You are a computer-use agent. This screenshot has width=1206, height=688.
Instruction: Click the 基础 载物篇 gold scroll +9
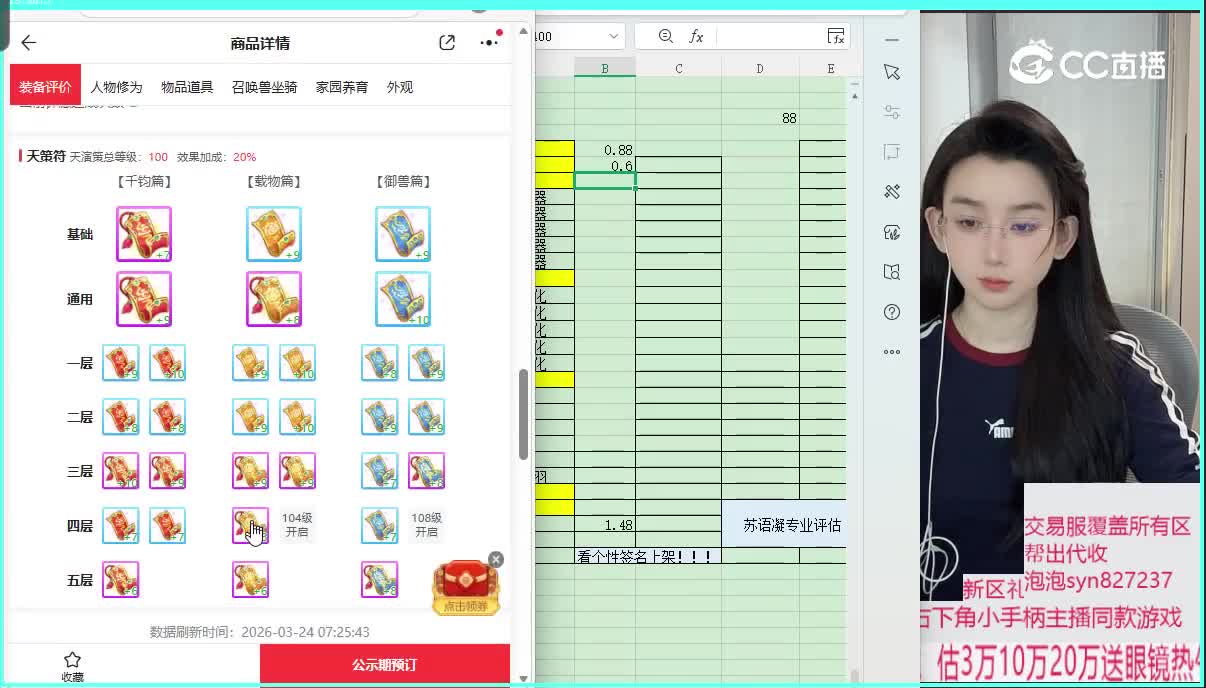274,234
